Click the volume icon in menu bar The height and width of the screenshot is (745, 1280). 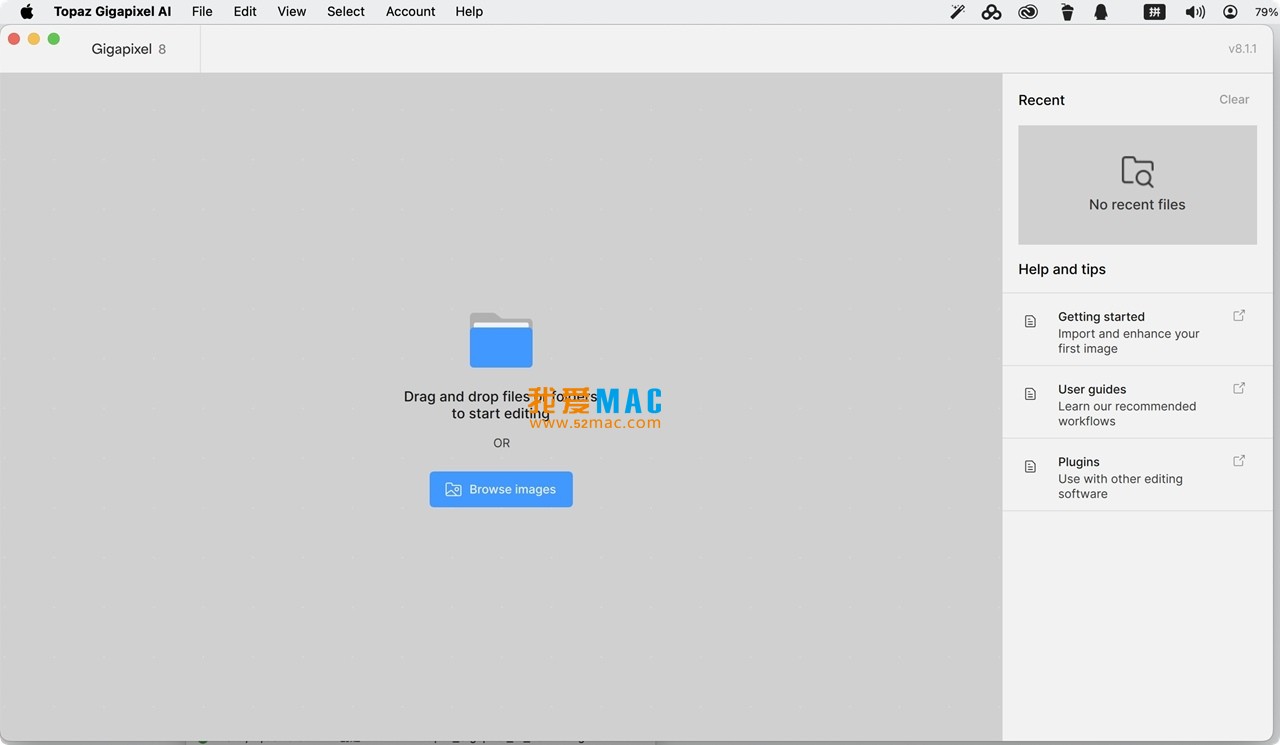[x=1194, y=12]
